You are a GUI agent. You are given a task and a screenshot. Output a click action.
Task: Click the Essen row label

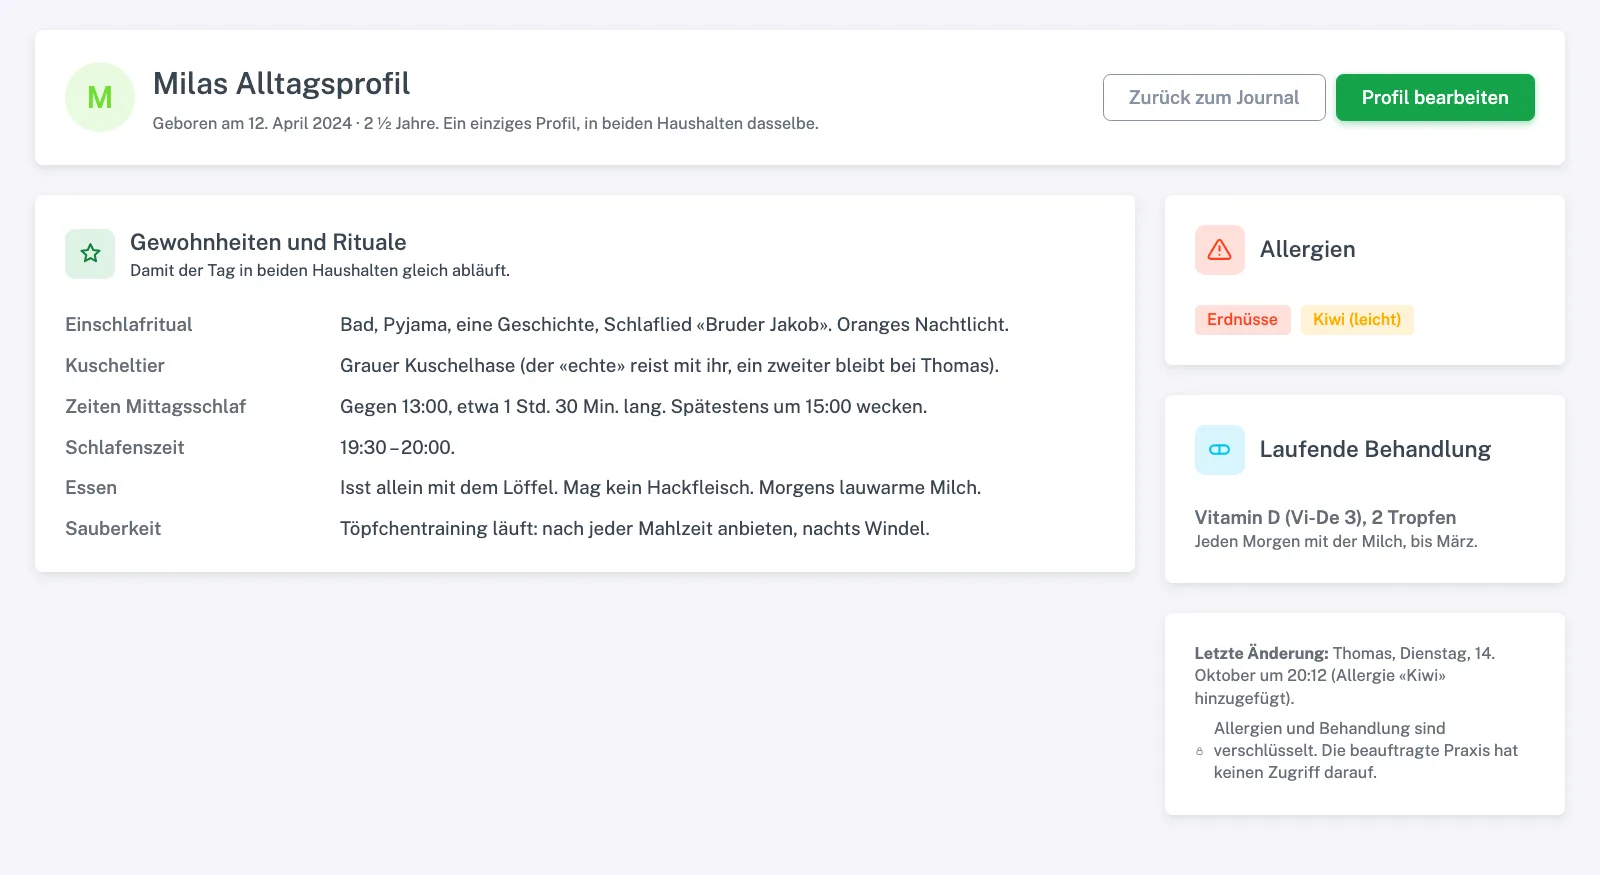point(91,487)
